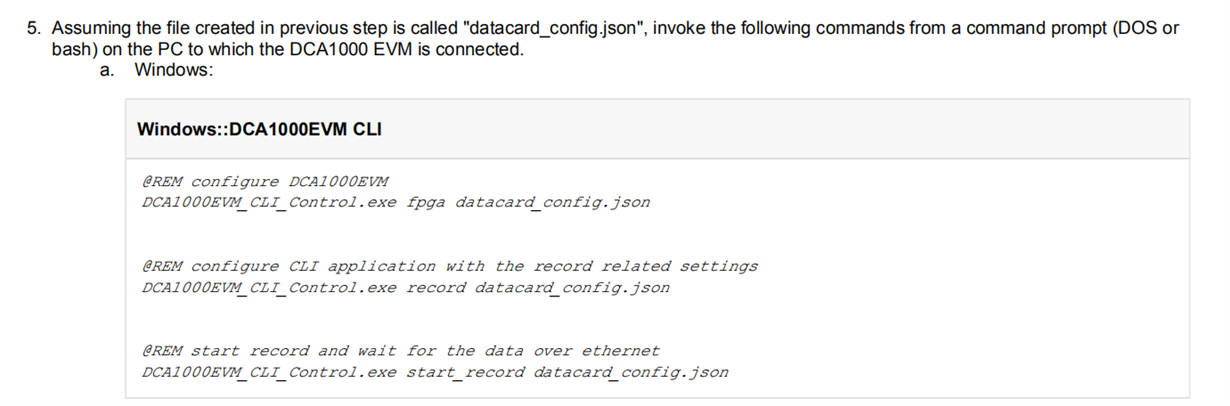The image size is (1230, 406).
Task: Click "datacard_config.json" in the record command line
Action: (572, 288)
